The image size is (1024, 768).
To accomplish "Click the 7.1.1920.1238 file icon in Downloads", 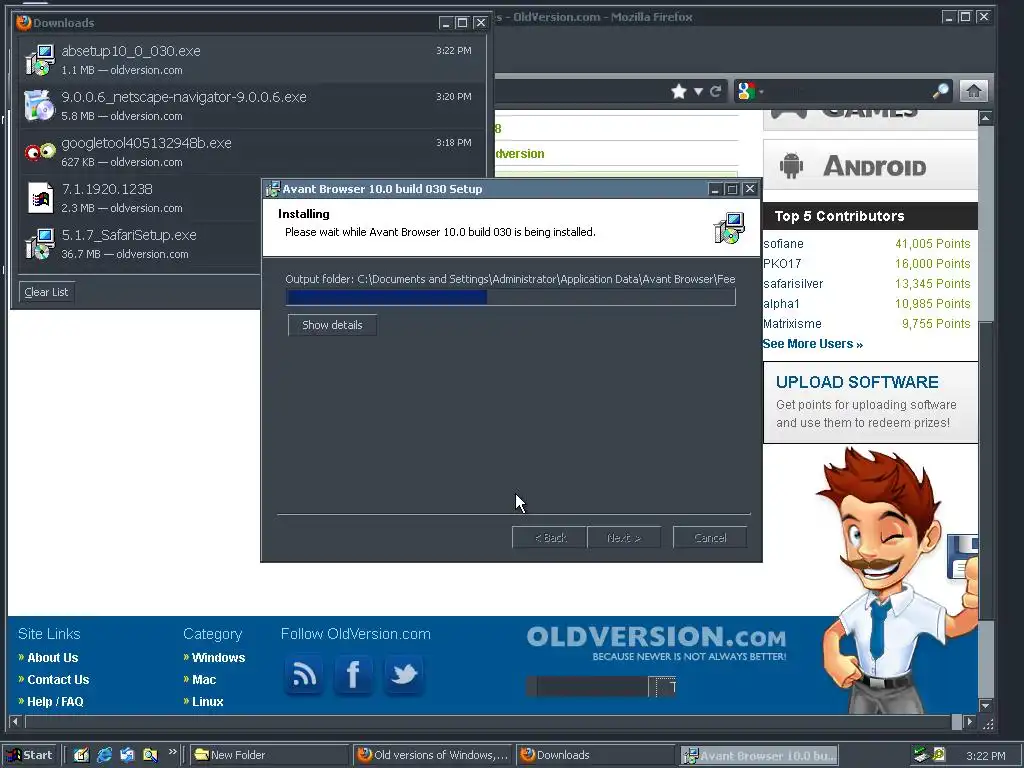I will point(40,198).
